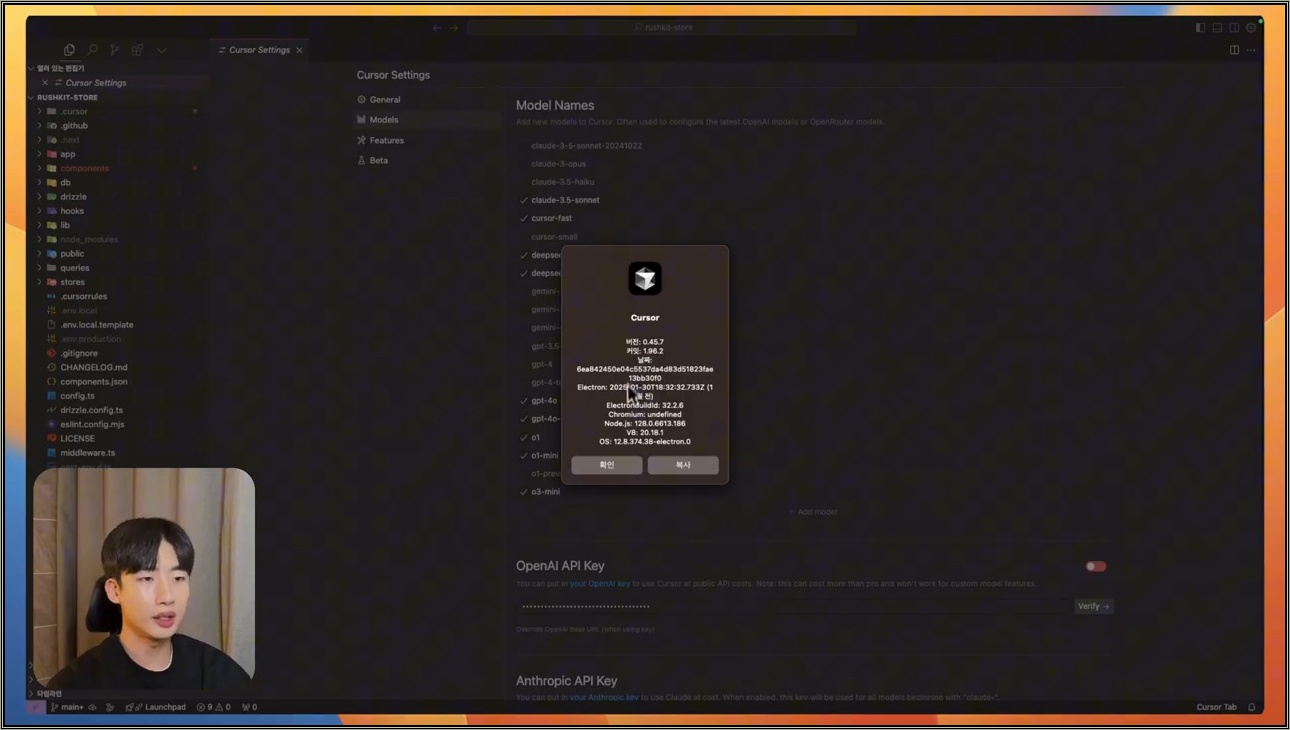Open notifications bell in status bar
Screen dimensions: 1290x730
pos(1251,707)
